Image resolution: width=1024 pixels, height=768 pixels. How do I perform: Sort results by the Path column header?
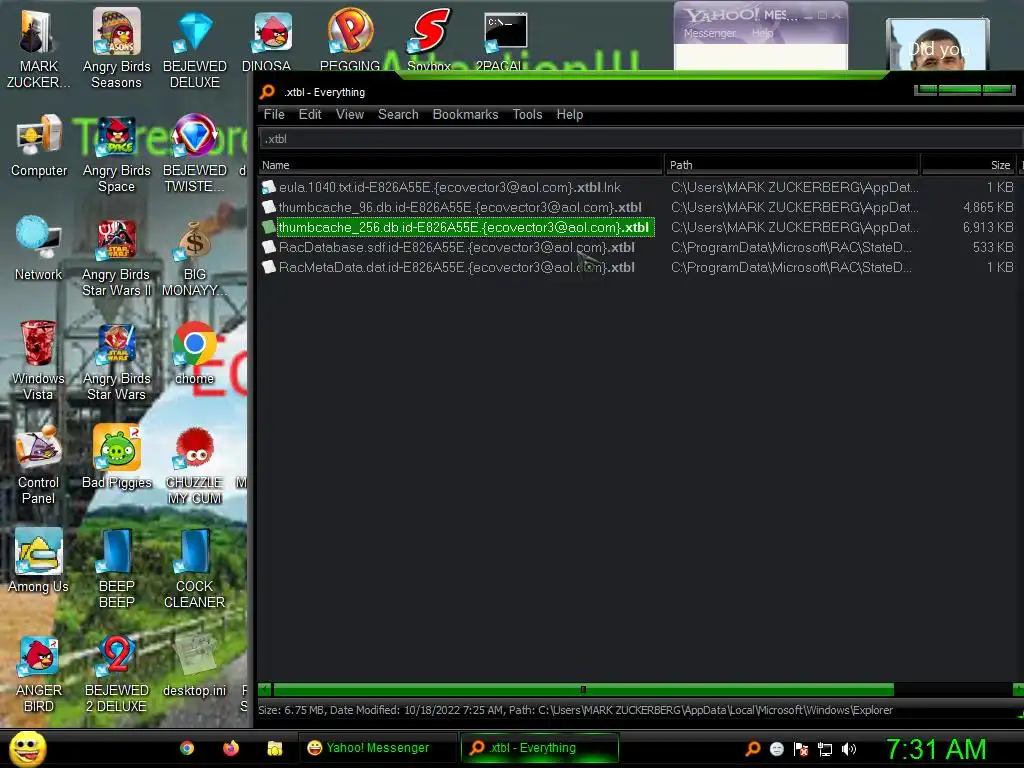click(x=792, y=165)
